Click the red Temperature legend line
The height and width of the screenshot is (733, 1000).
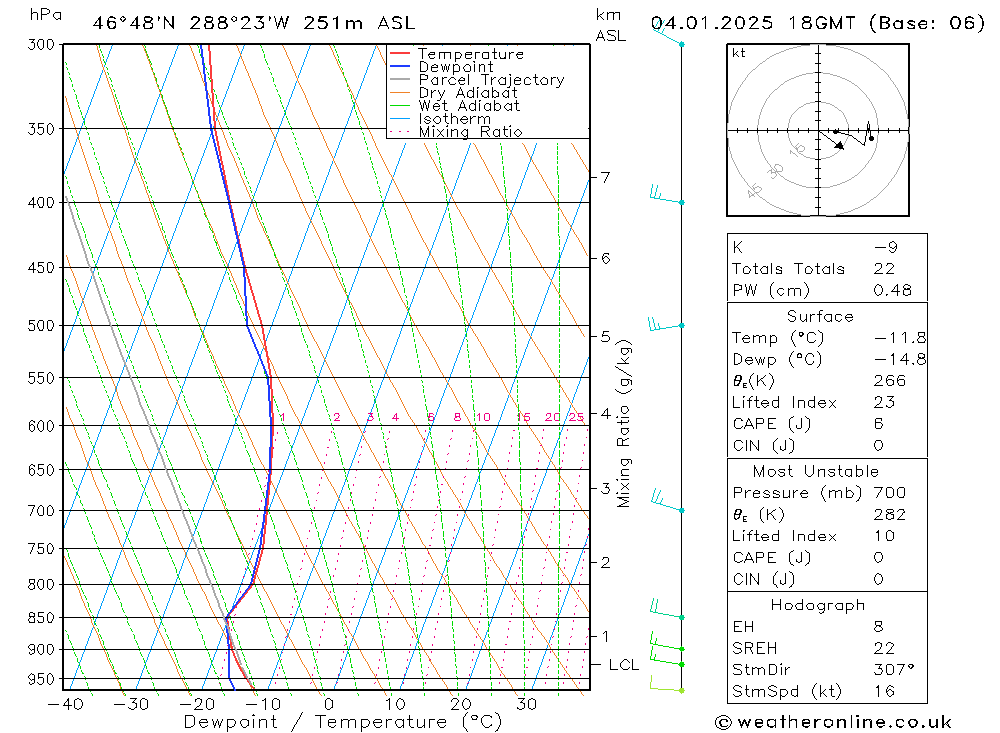(400, 54)
